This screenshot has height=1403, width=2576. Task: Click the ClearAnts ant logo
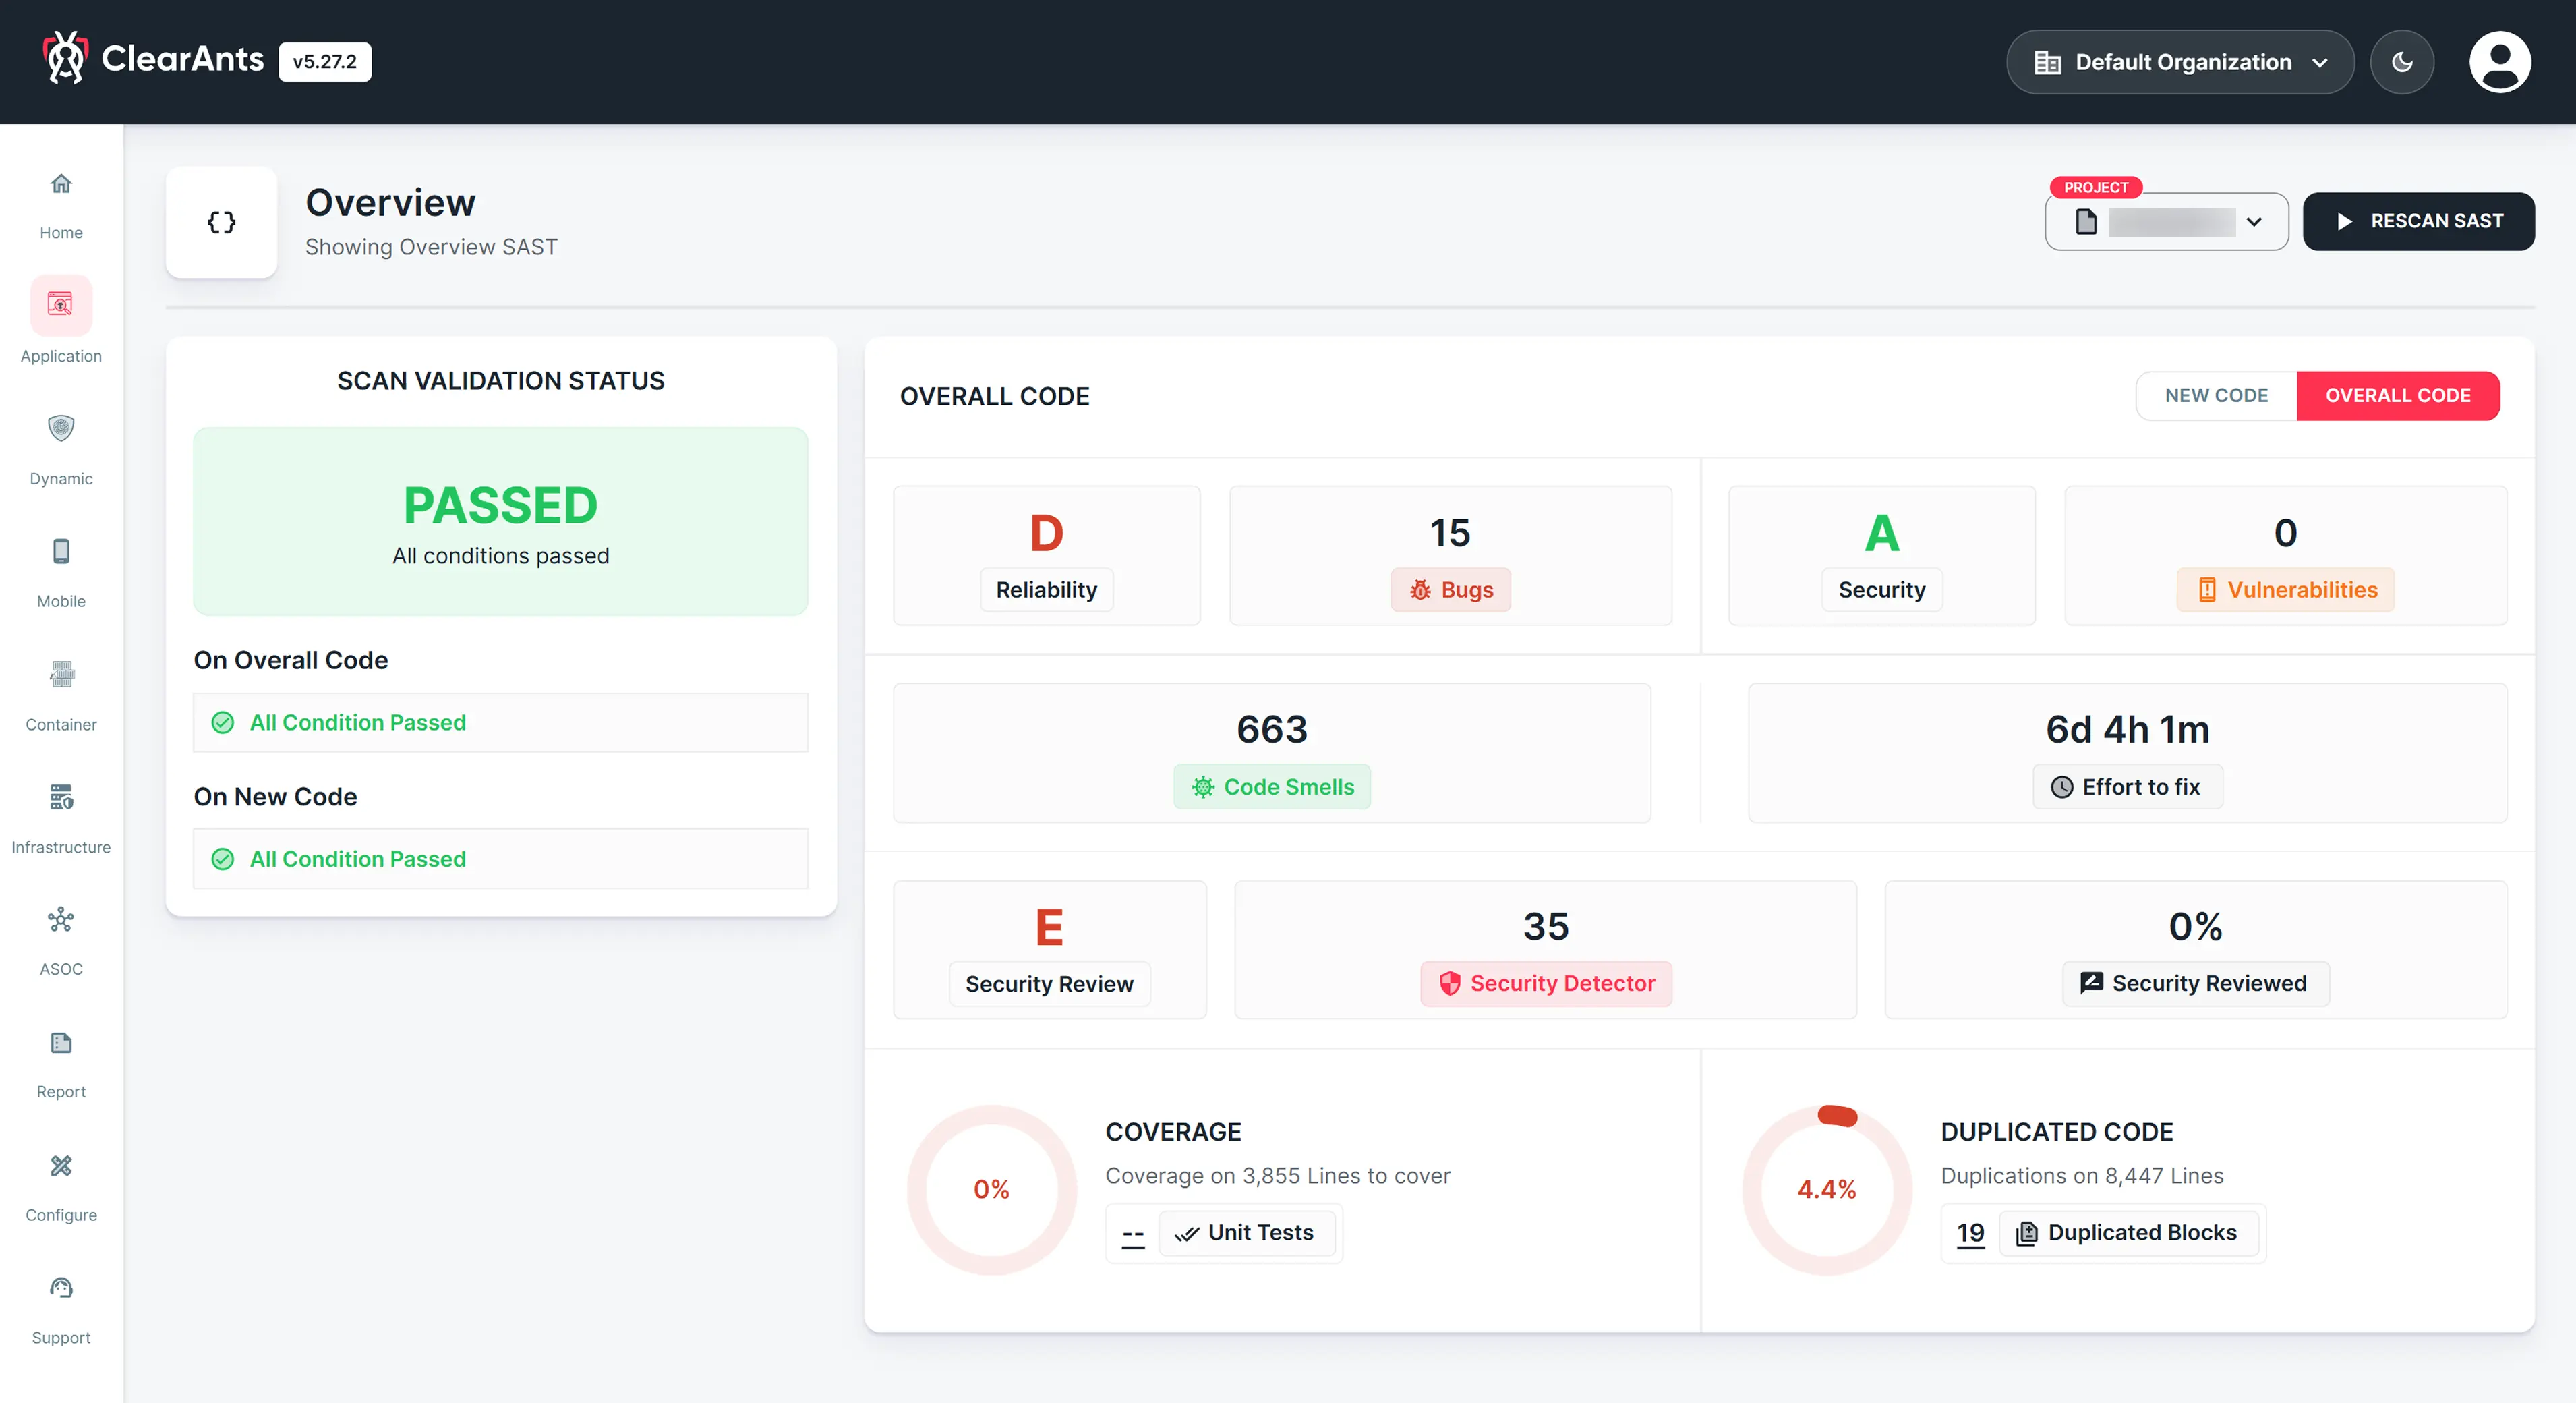coord(66,58)
